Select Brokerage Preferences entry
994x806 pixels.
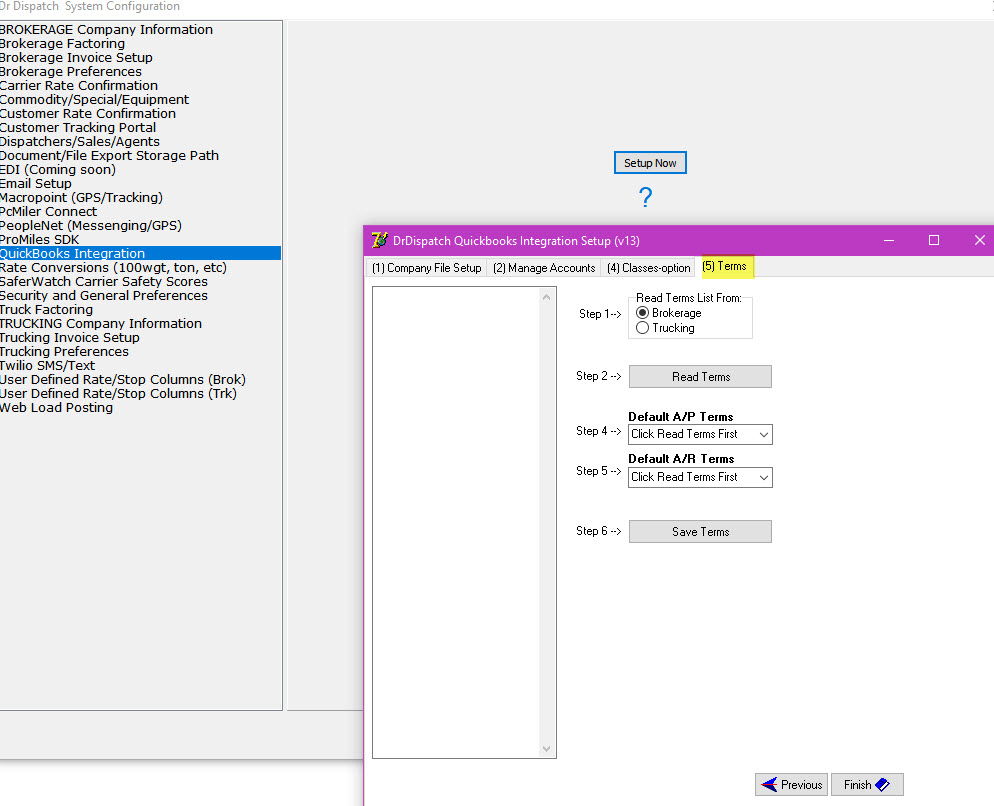(70, 72)
